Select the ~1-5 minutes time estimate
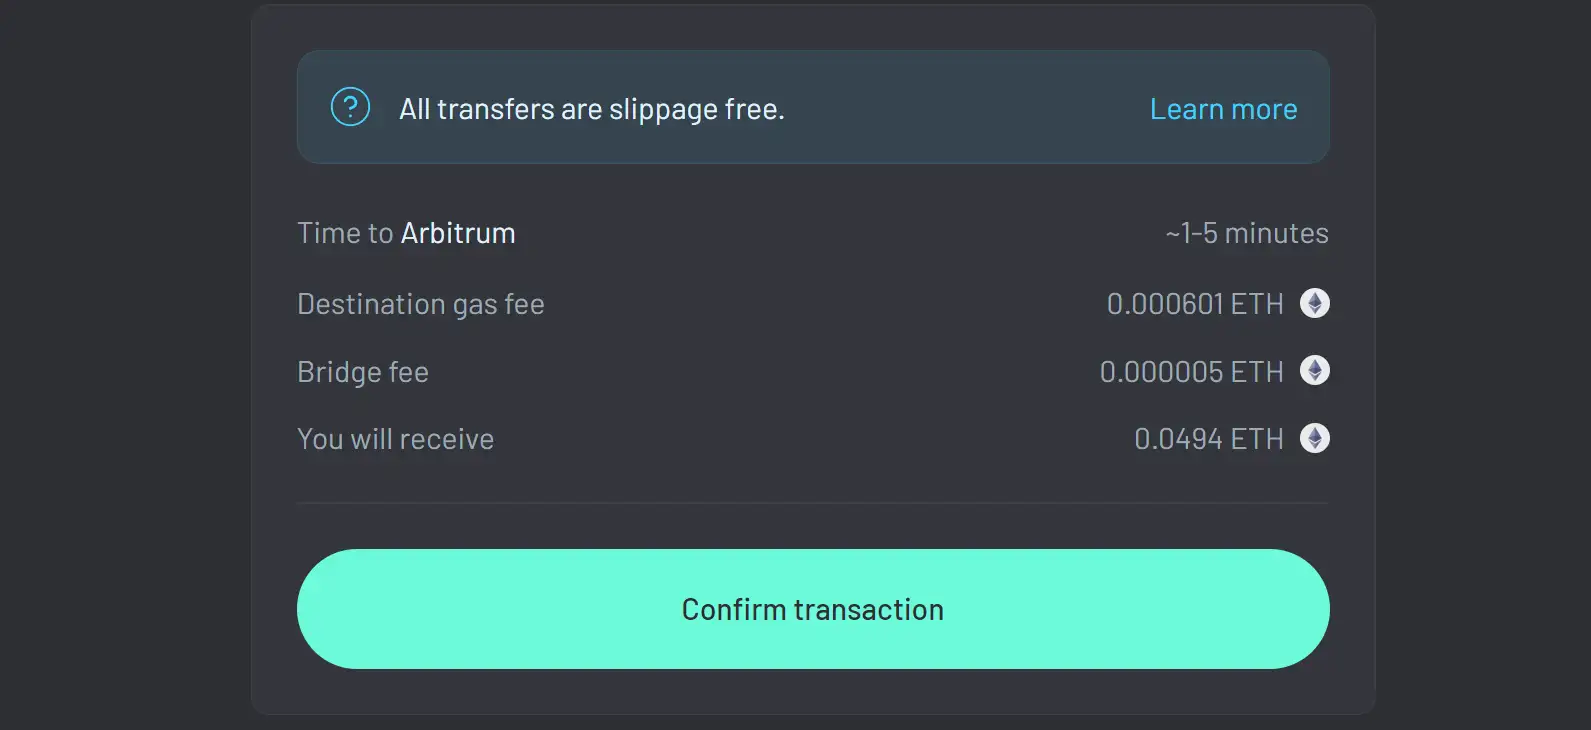The image size is (1591, 730). tap(1246, 233)
